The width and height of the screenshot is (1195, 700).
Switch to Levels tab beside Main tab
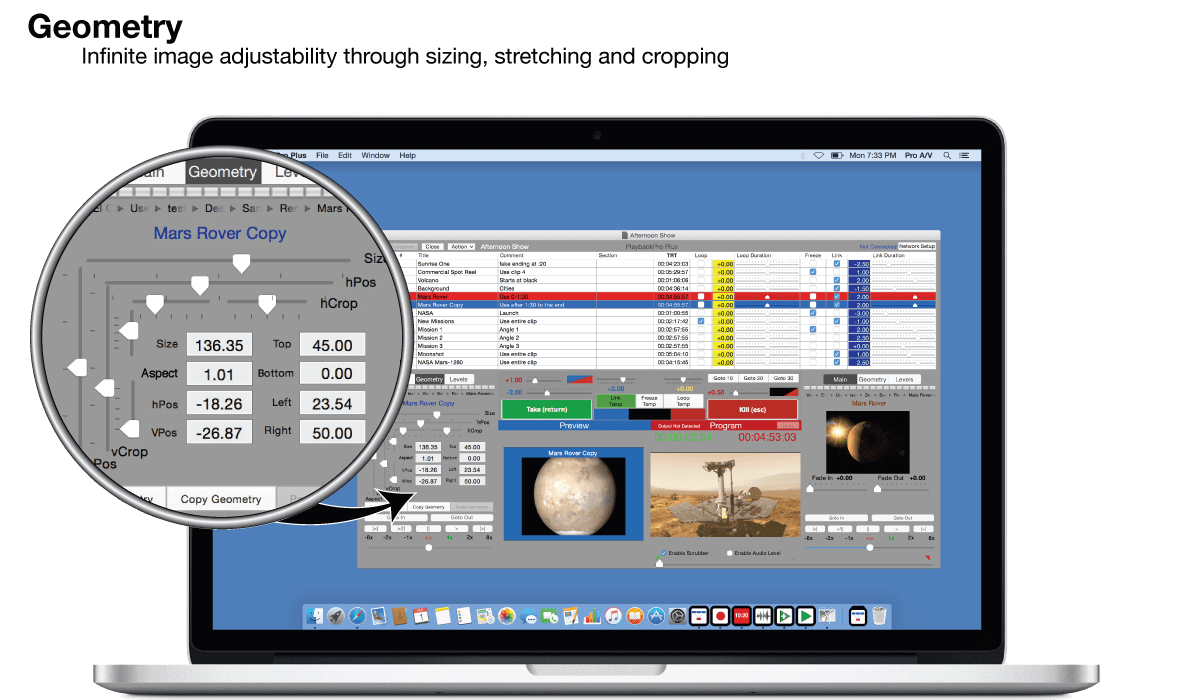pos(905,379)
